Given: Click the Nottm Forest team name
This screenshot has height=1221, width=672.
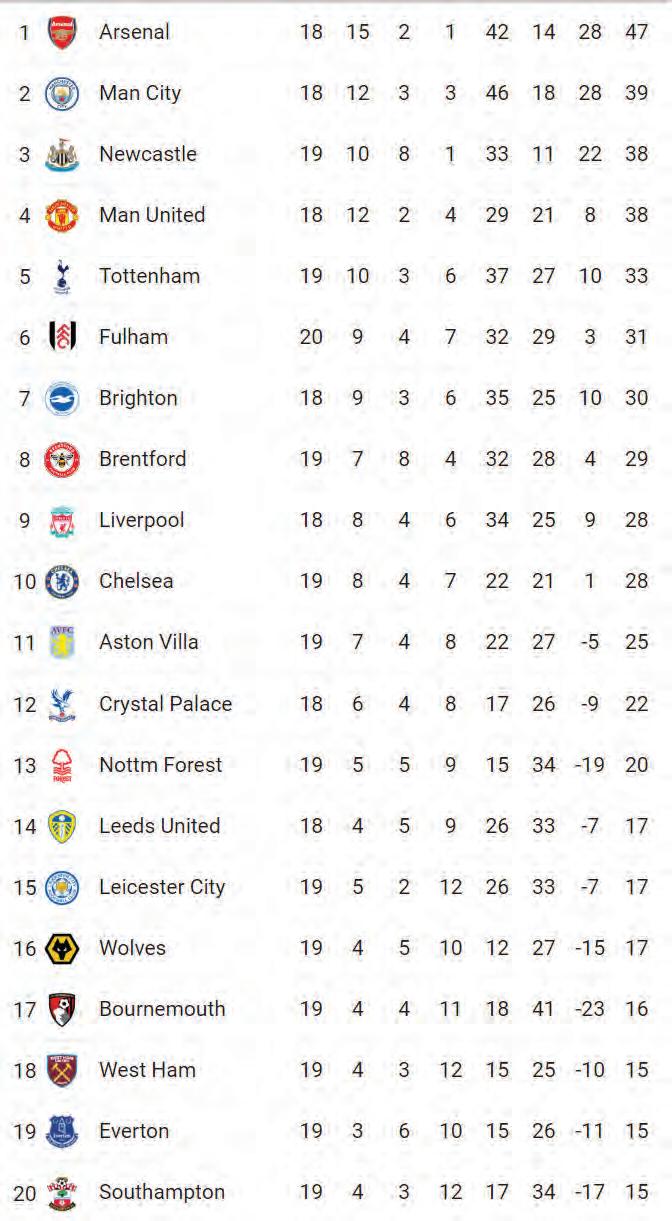Looking at the screenshot, I should tap(160, 765).
